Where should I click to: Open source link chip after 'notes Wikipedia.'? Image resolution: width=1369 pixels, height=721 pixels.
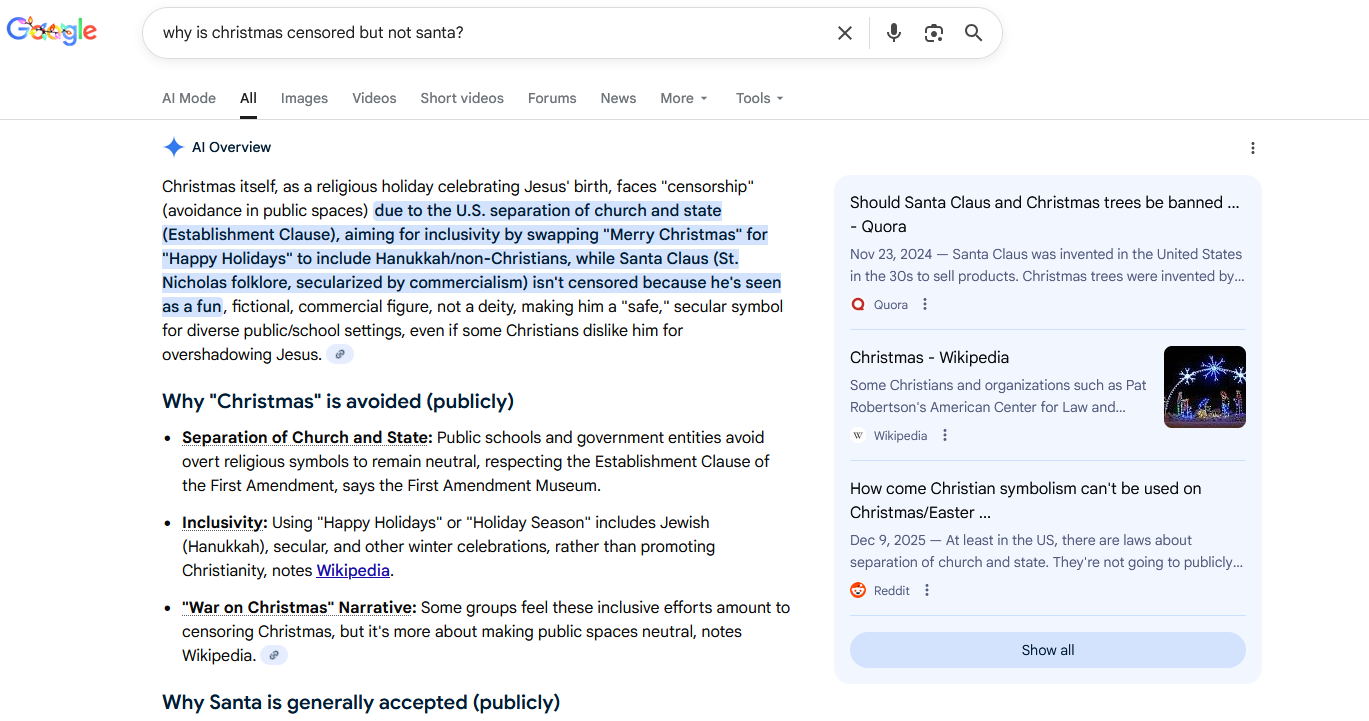pyautogui.click(x=274, y=656)
